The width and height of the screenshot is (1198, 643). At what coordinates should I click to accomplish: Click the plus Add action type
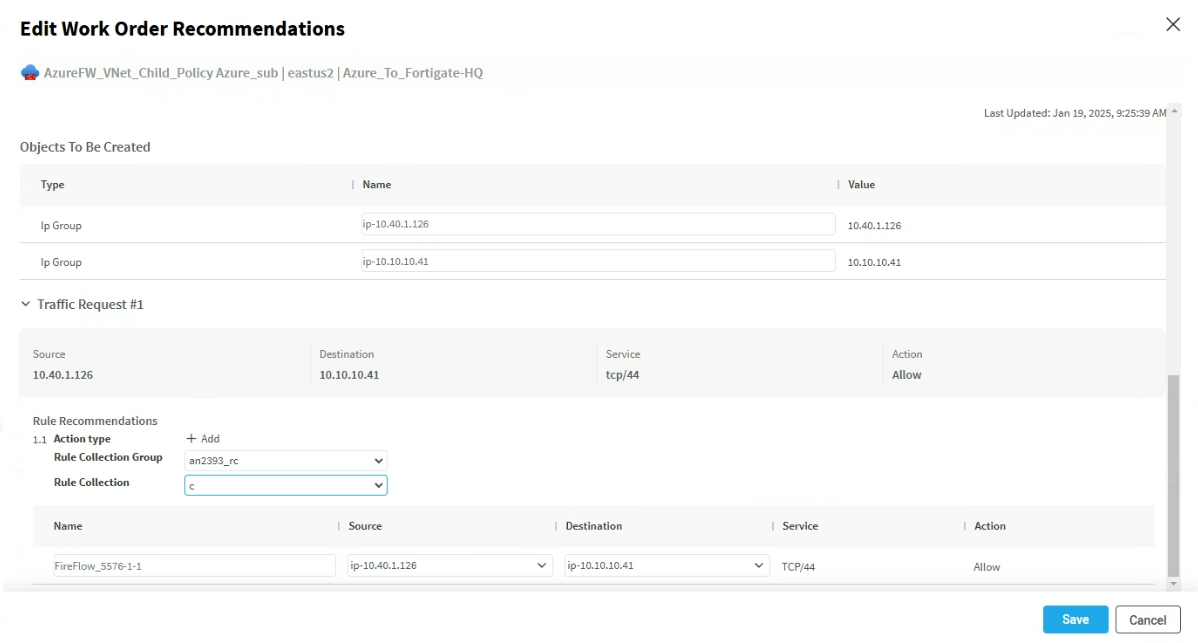pyautogui.click(x=203, y=439)
